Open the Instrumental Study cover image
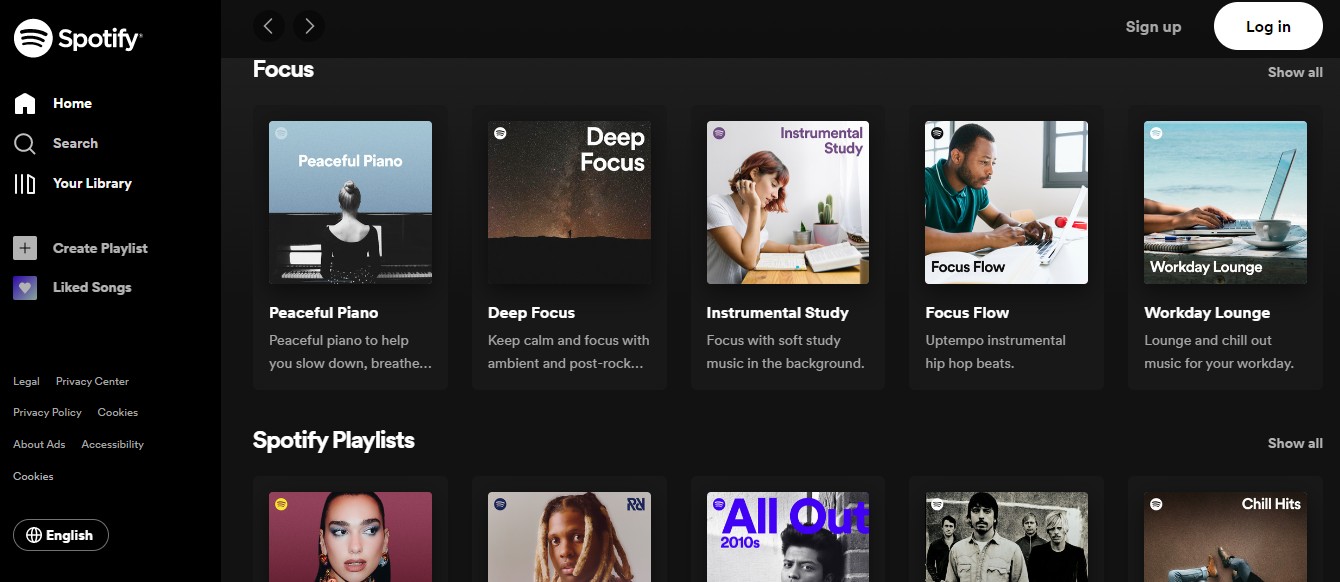The width and height of the screenshot is (1340, 582). (788, 203)
